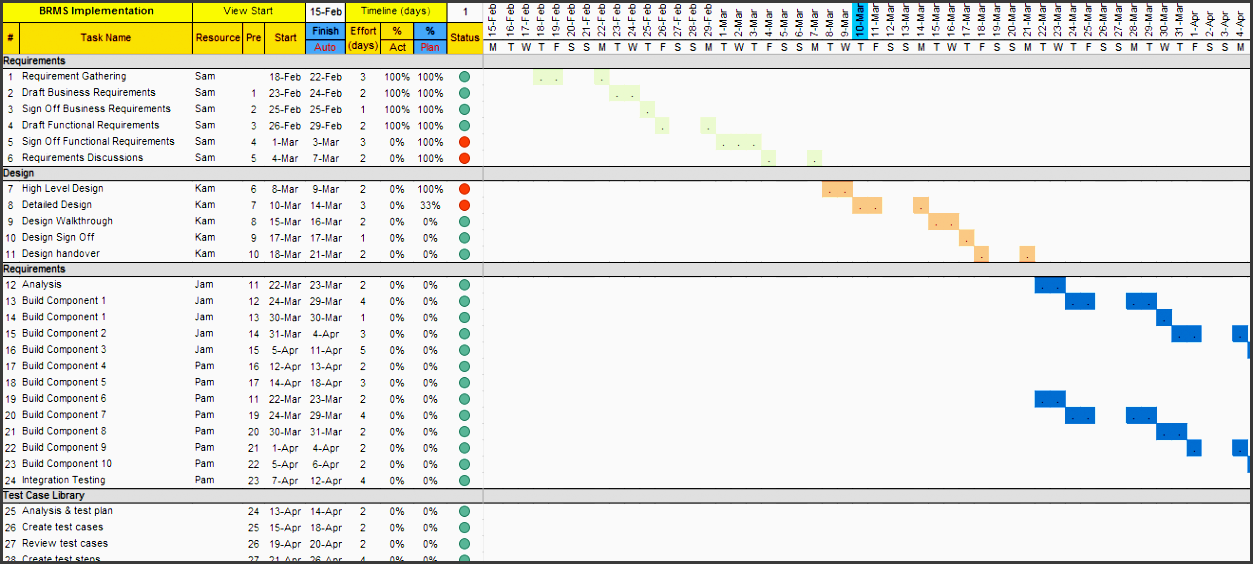Click the Timeline (days) value field showing 1
This screenshot has height=564, width=1253.
click(x=464, y=11)
